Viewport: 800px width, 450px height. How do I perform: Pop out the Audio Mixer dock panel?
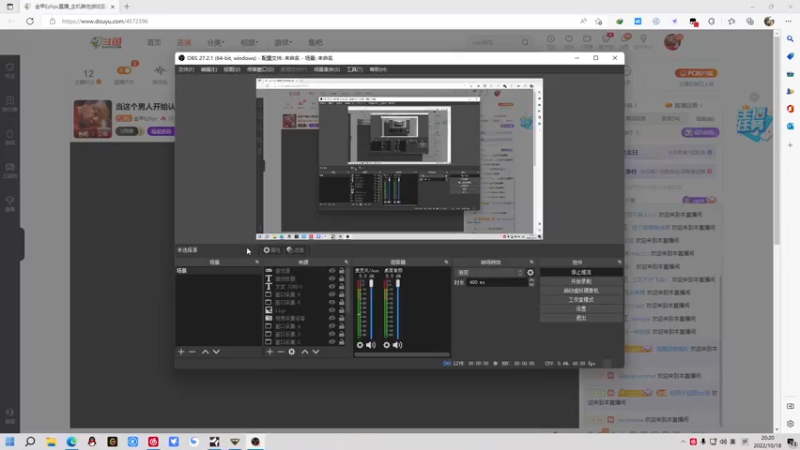tap(446, 262)
